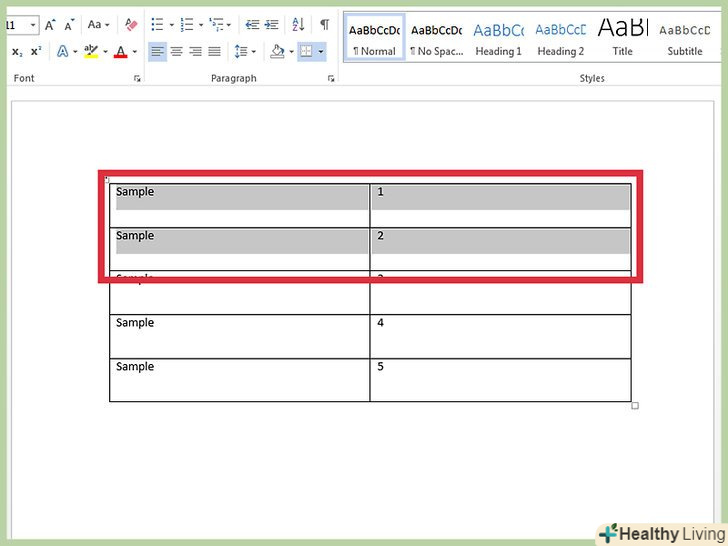Increase font size with Grow Font icon

[x=50, y=25]
